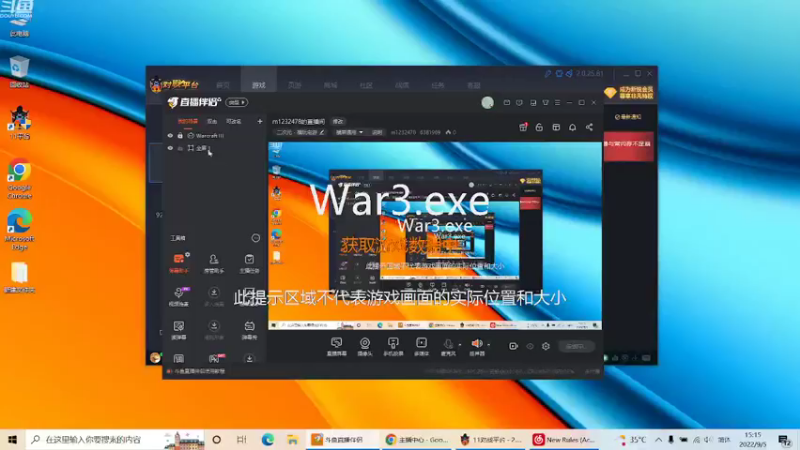Click the share icon above the preview
The width and height of the screenshot is (800, 450).
[x=589, y=127]
